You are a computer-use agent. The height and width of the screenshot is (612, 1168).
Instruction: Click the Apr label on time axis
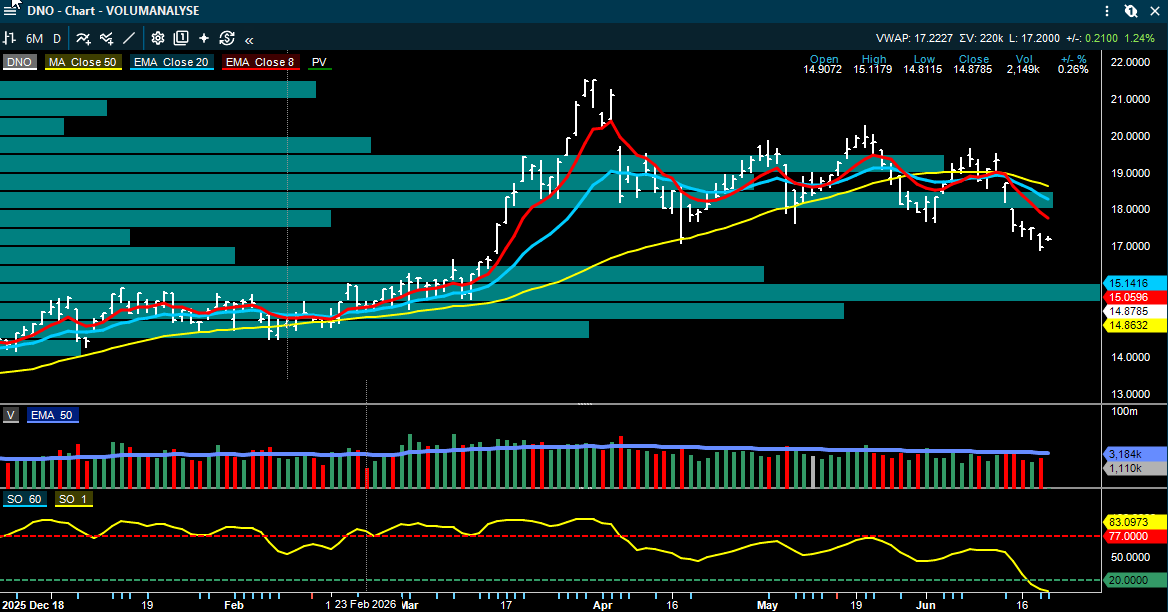[603, 605]
